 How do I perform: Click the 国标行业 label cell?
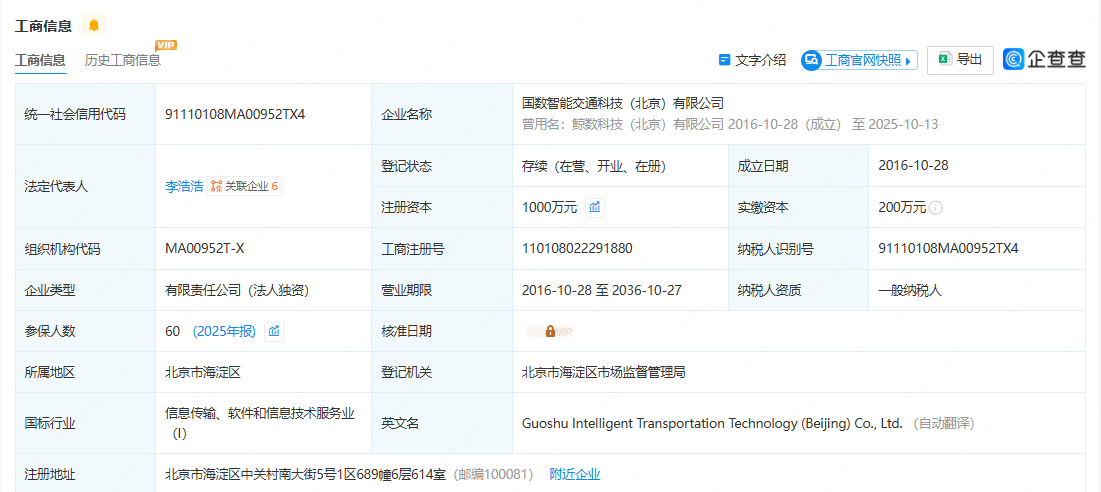[x=85, y=423]
